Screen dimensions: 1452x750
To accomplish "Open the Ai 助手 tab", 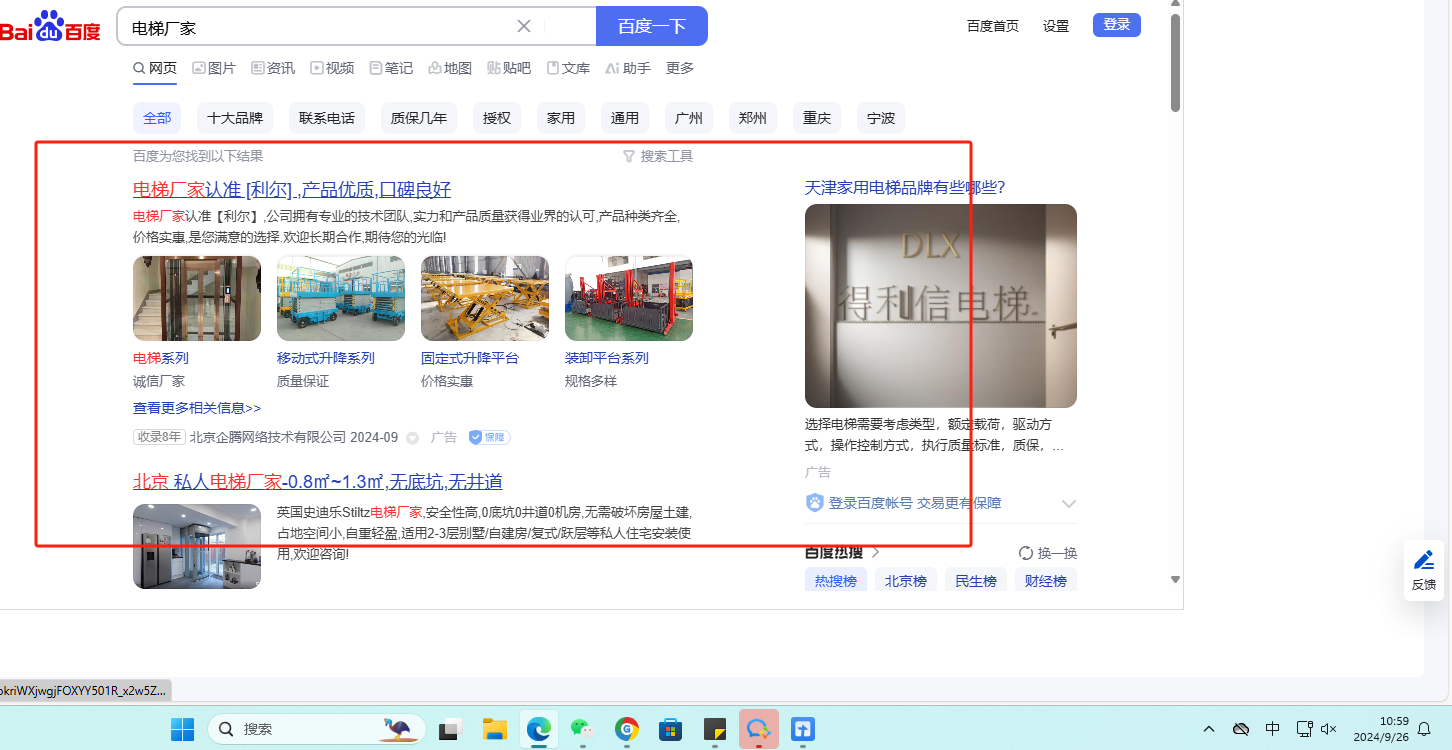I will tap(628, 68).
